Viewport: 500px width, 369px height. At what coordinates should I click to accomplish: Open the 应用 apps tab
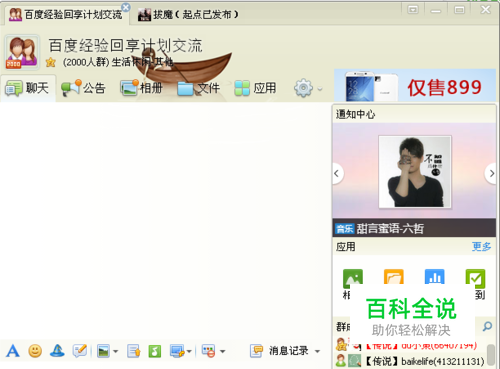255,88
